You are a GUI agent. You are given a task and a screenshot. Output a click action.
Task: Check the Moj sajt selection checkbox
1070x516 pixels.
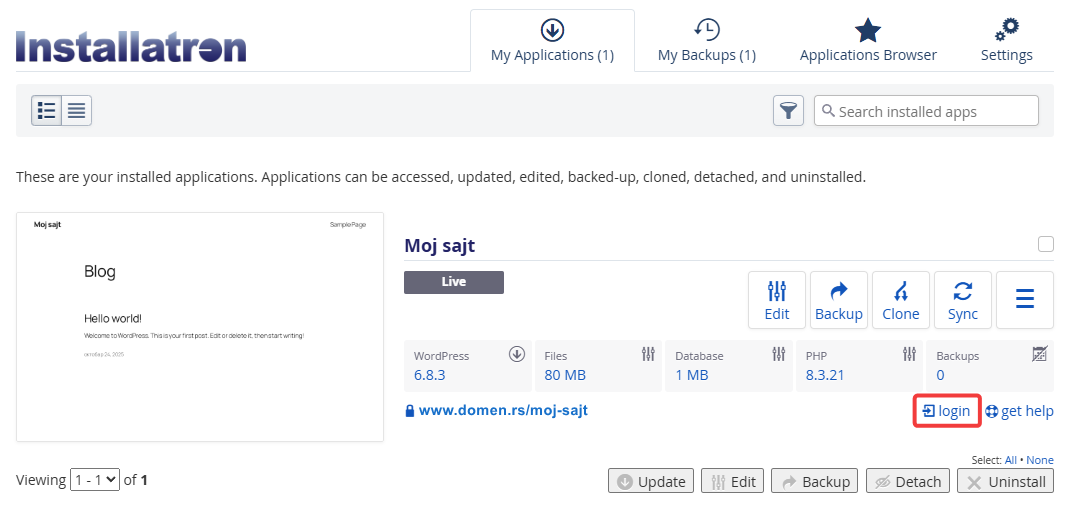(1046, 244)
